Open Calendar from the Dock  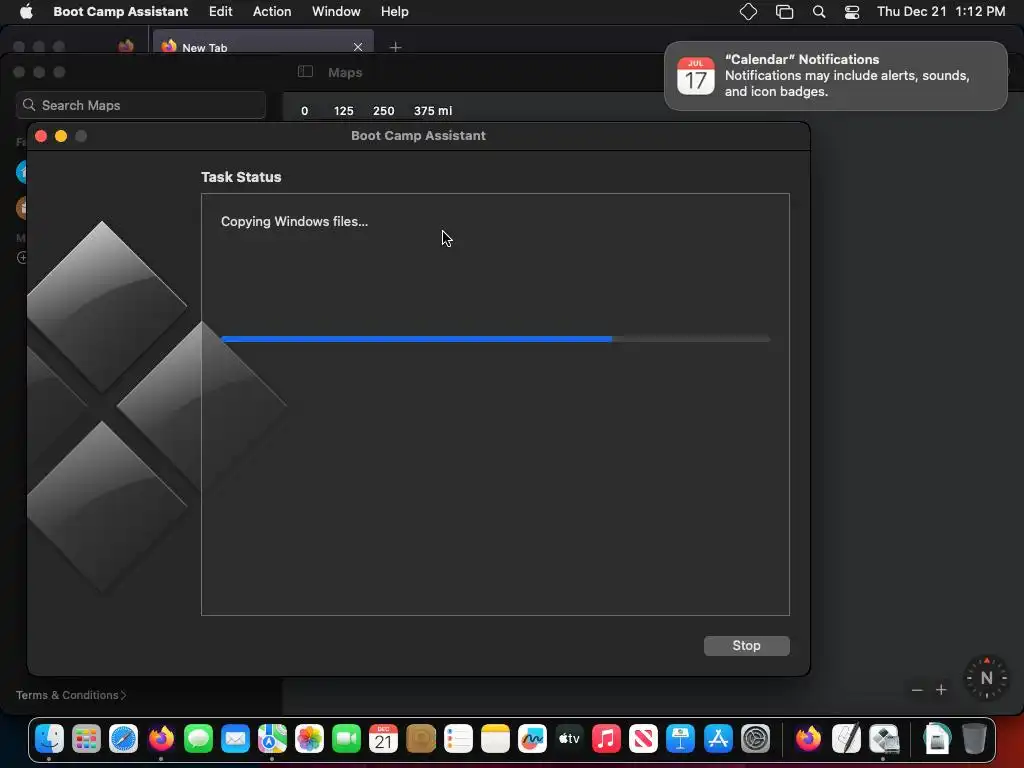point(383,739)
